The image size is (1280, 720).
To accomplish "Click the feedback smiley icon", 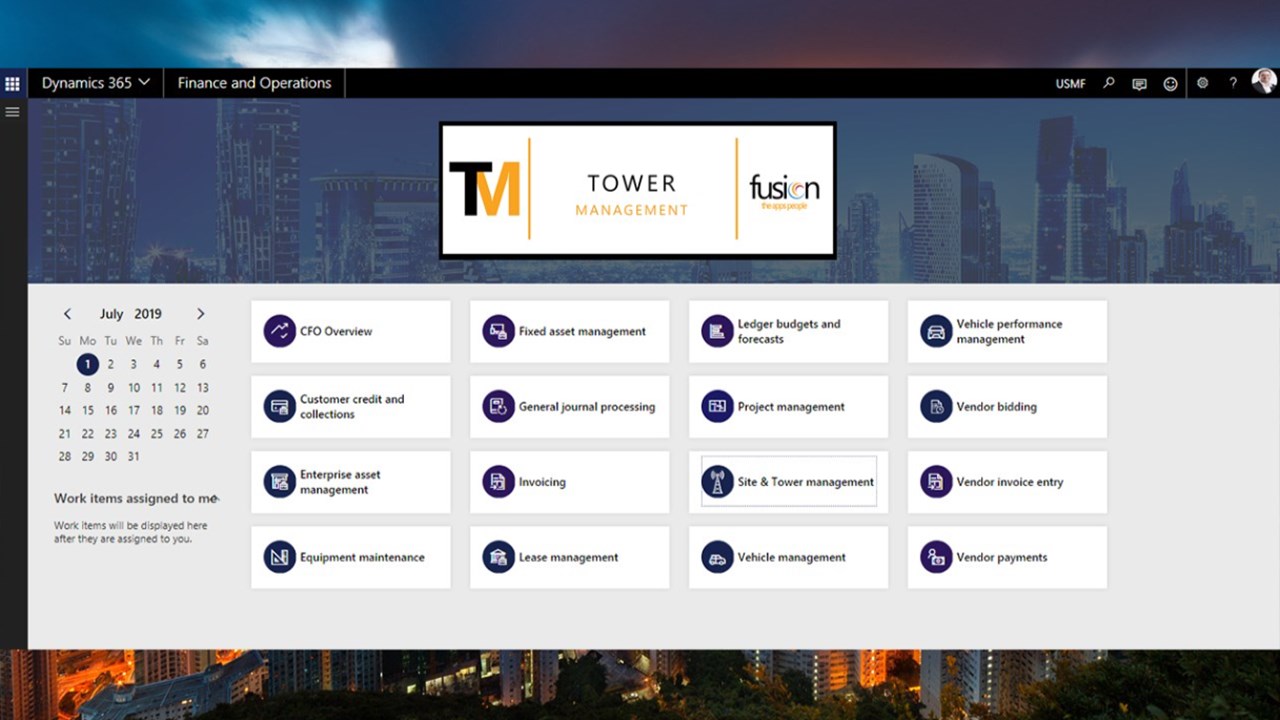I will point(1170,84).
